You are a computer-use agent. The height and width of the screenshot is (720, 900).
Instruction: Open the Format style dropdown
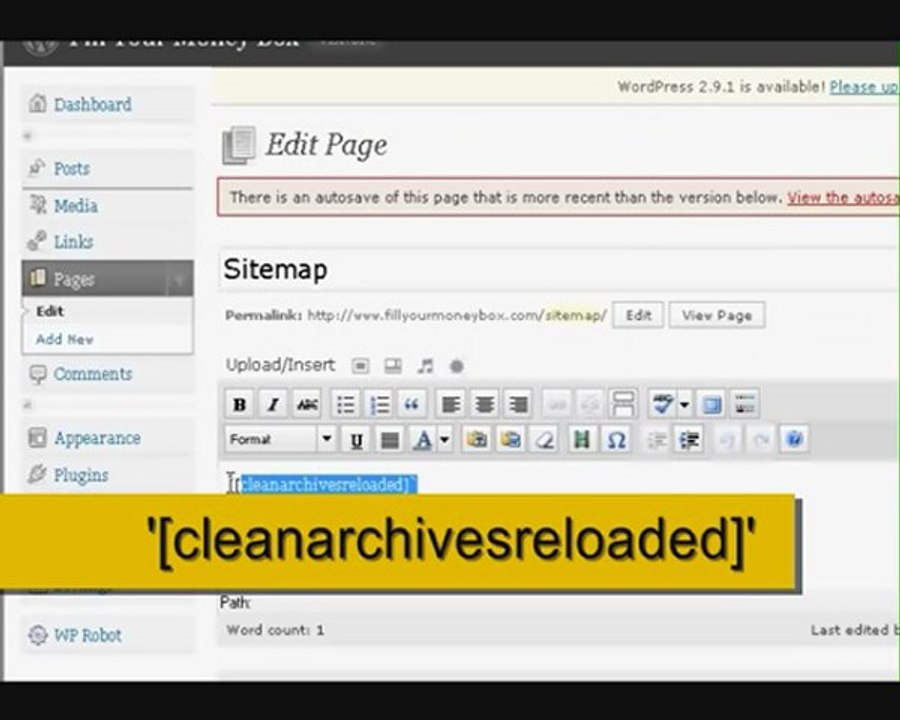tap(280, 440)
